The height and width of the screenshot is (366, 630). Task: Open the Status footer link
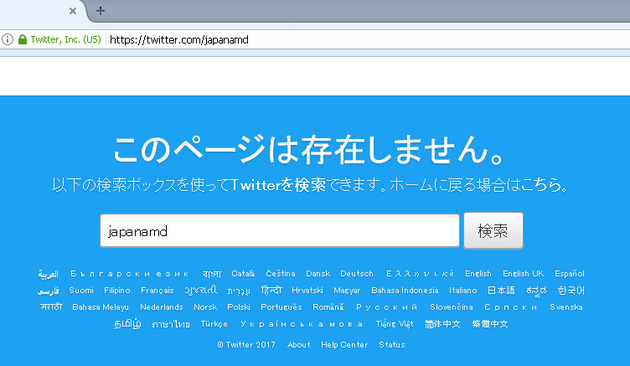(392, 345)
